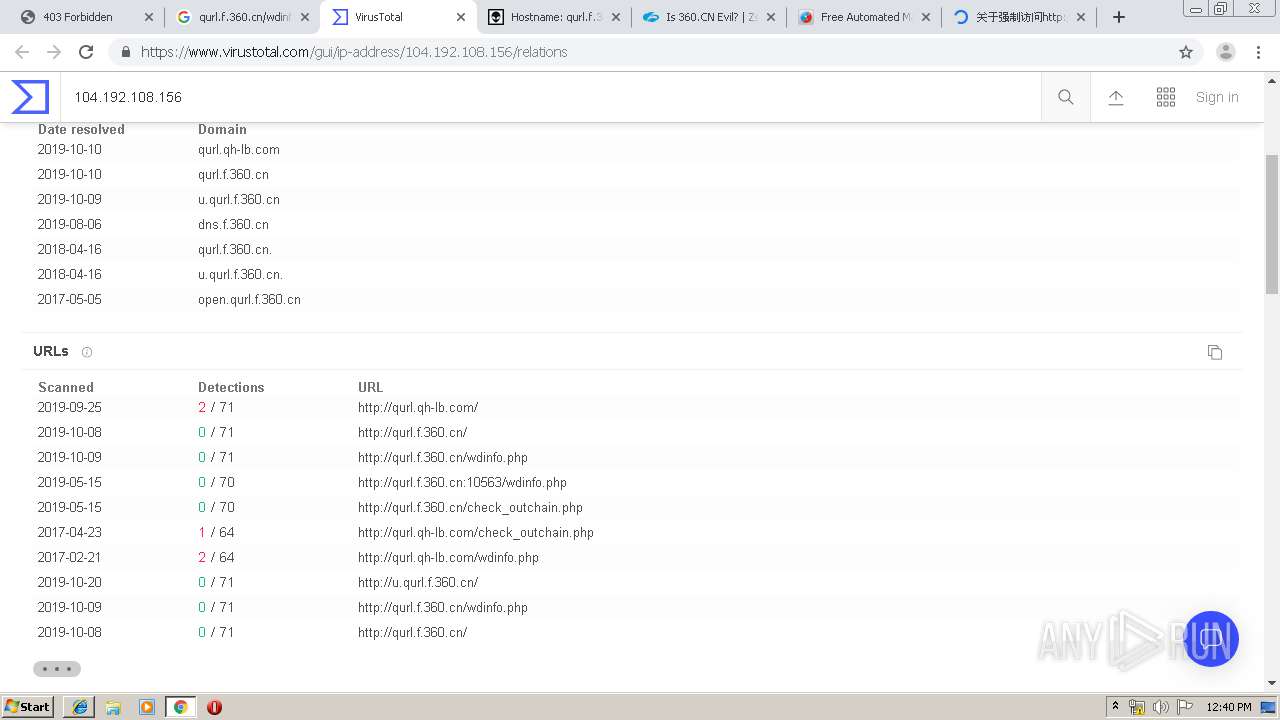Close the VirusTotal tab
The height and width of the screenshot is (720, 1280).
coord(461,17)
